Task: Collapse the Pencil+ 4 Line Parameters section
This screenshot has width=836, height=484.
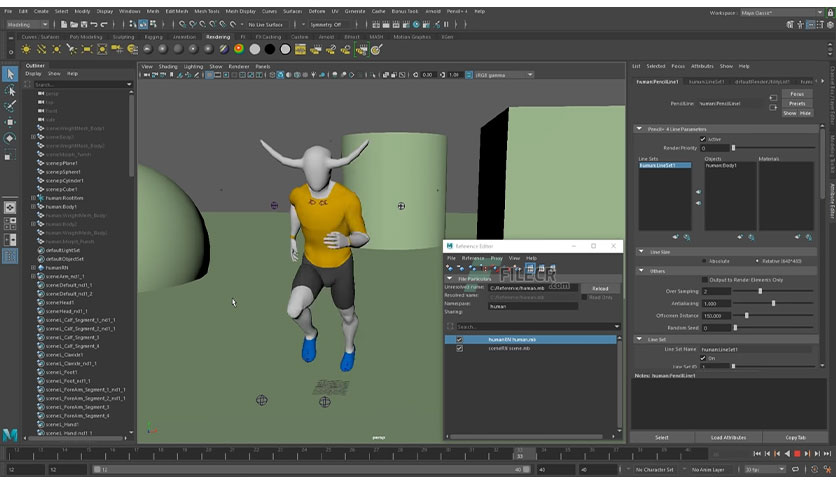Action: (639, 129)
